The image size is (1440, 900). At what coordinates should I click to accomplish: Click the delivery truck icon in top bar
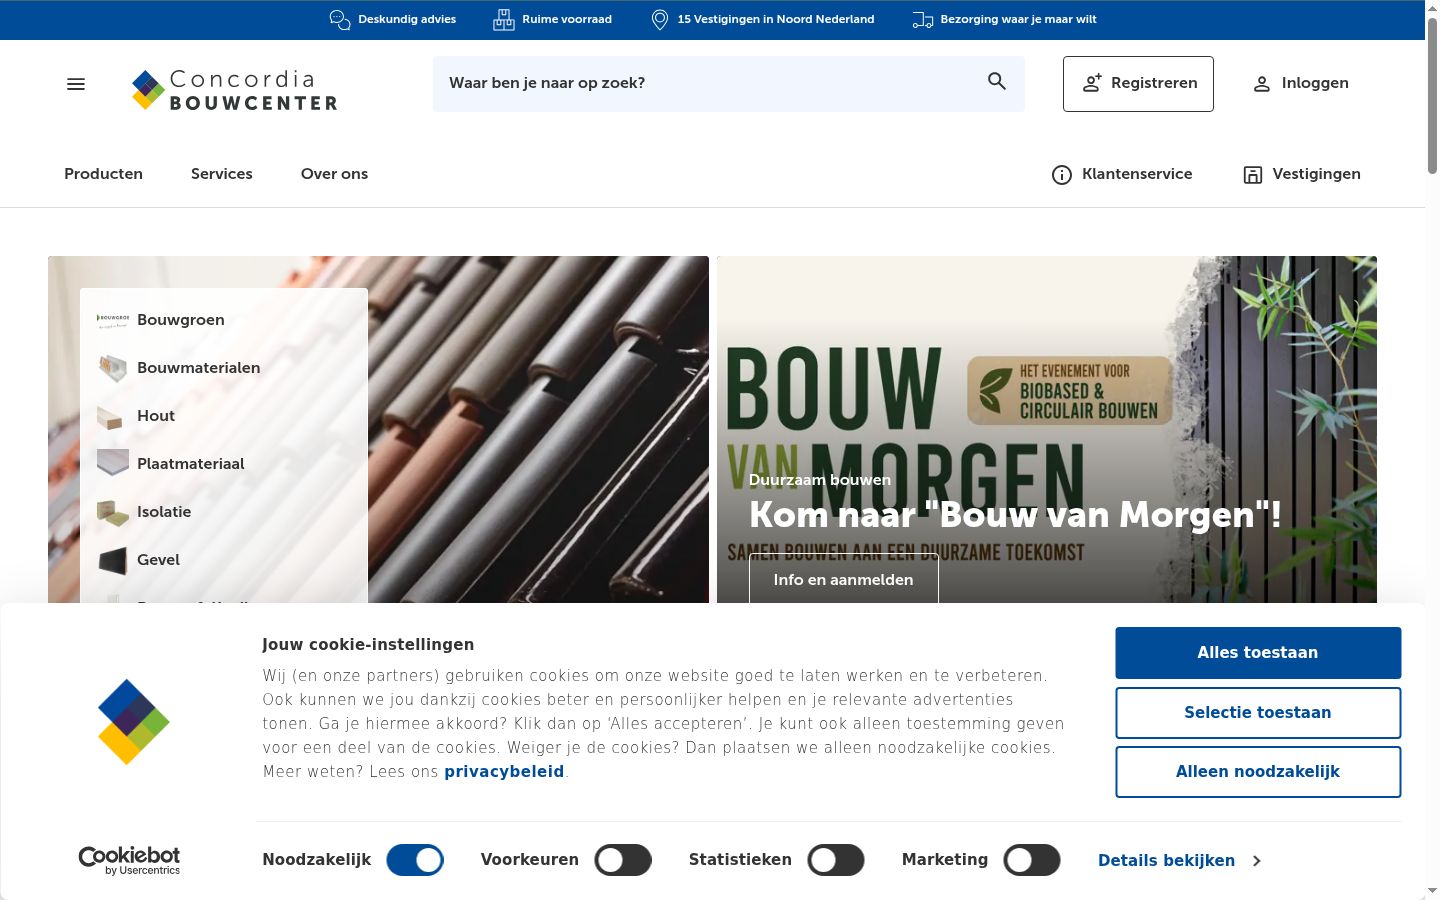tap(922, 19)
